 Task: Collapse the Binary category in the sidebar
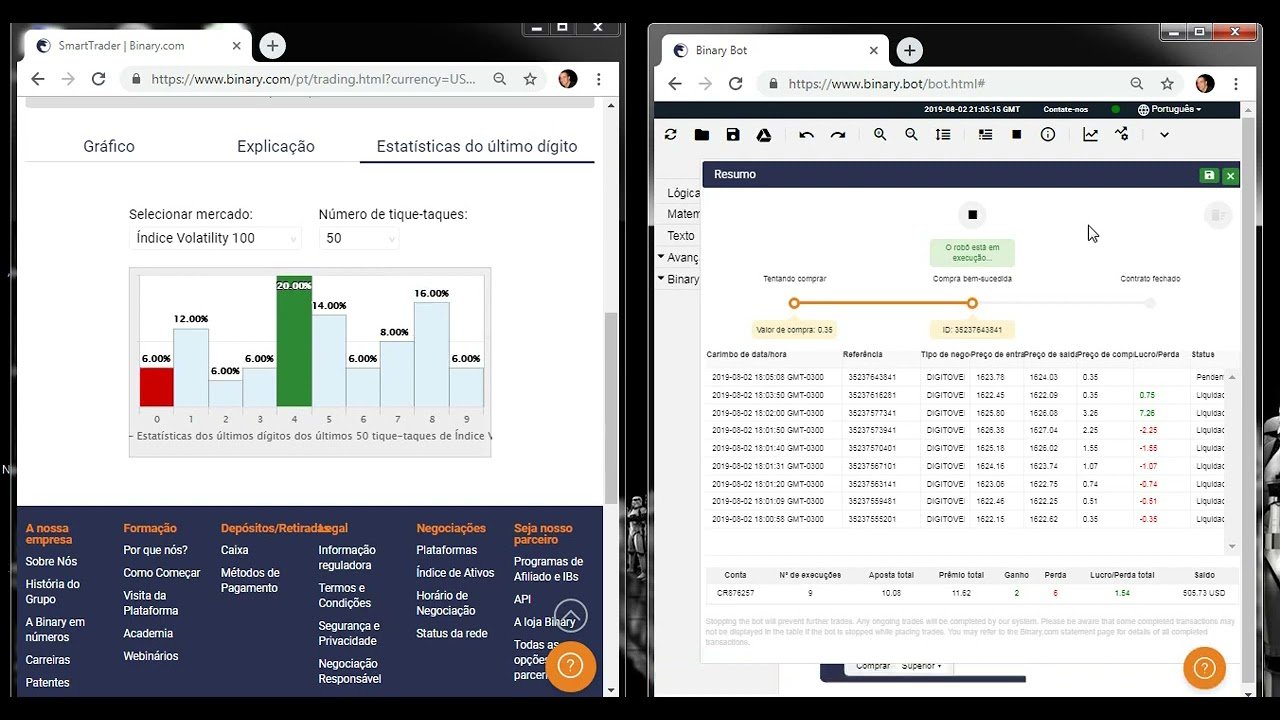pyautogui.click(x=680, y=279)
